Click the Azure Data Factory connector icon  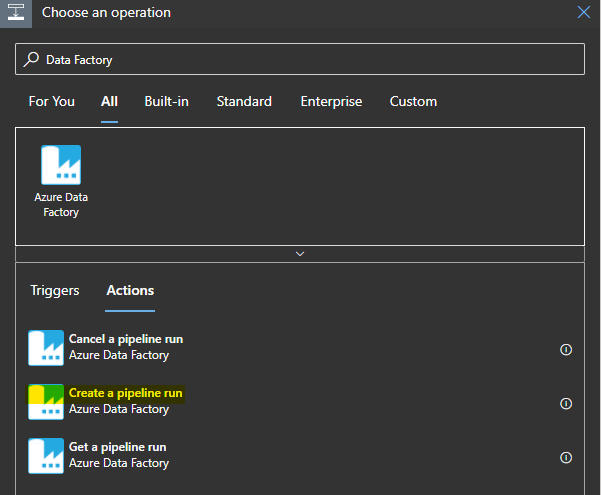pos(61,164)
